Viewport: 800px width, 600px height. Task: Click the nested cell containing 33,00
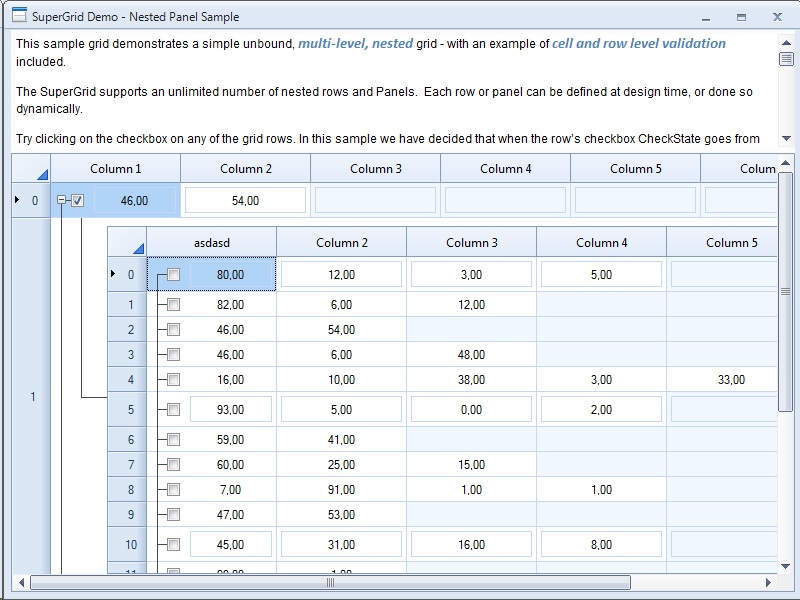coord(731,379)
